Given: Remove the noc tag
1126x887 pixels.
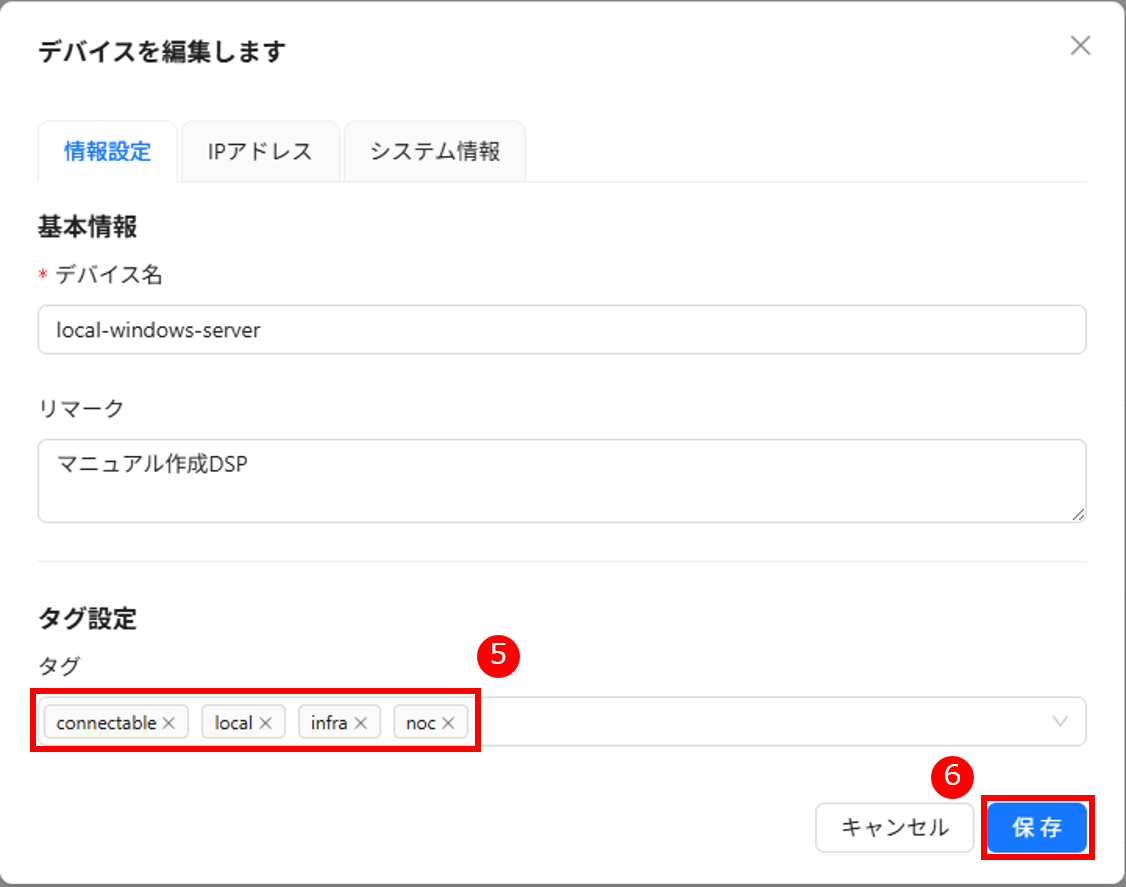Looking at the screenshot, I should (448, 723).
